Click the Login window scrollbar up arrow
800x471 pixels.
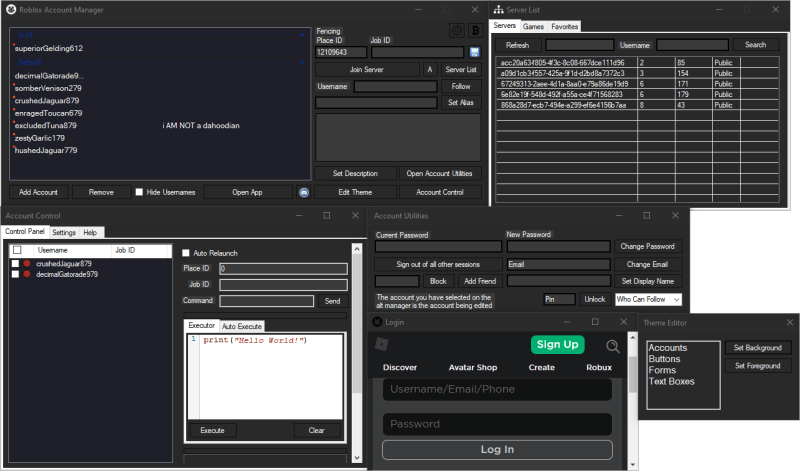point(633,338)
